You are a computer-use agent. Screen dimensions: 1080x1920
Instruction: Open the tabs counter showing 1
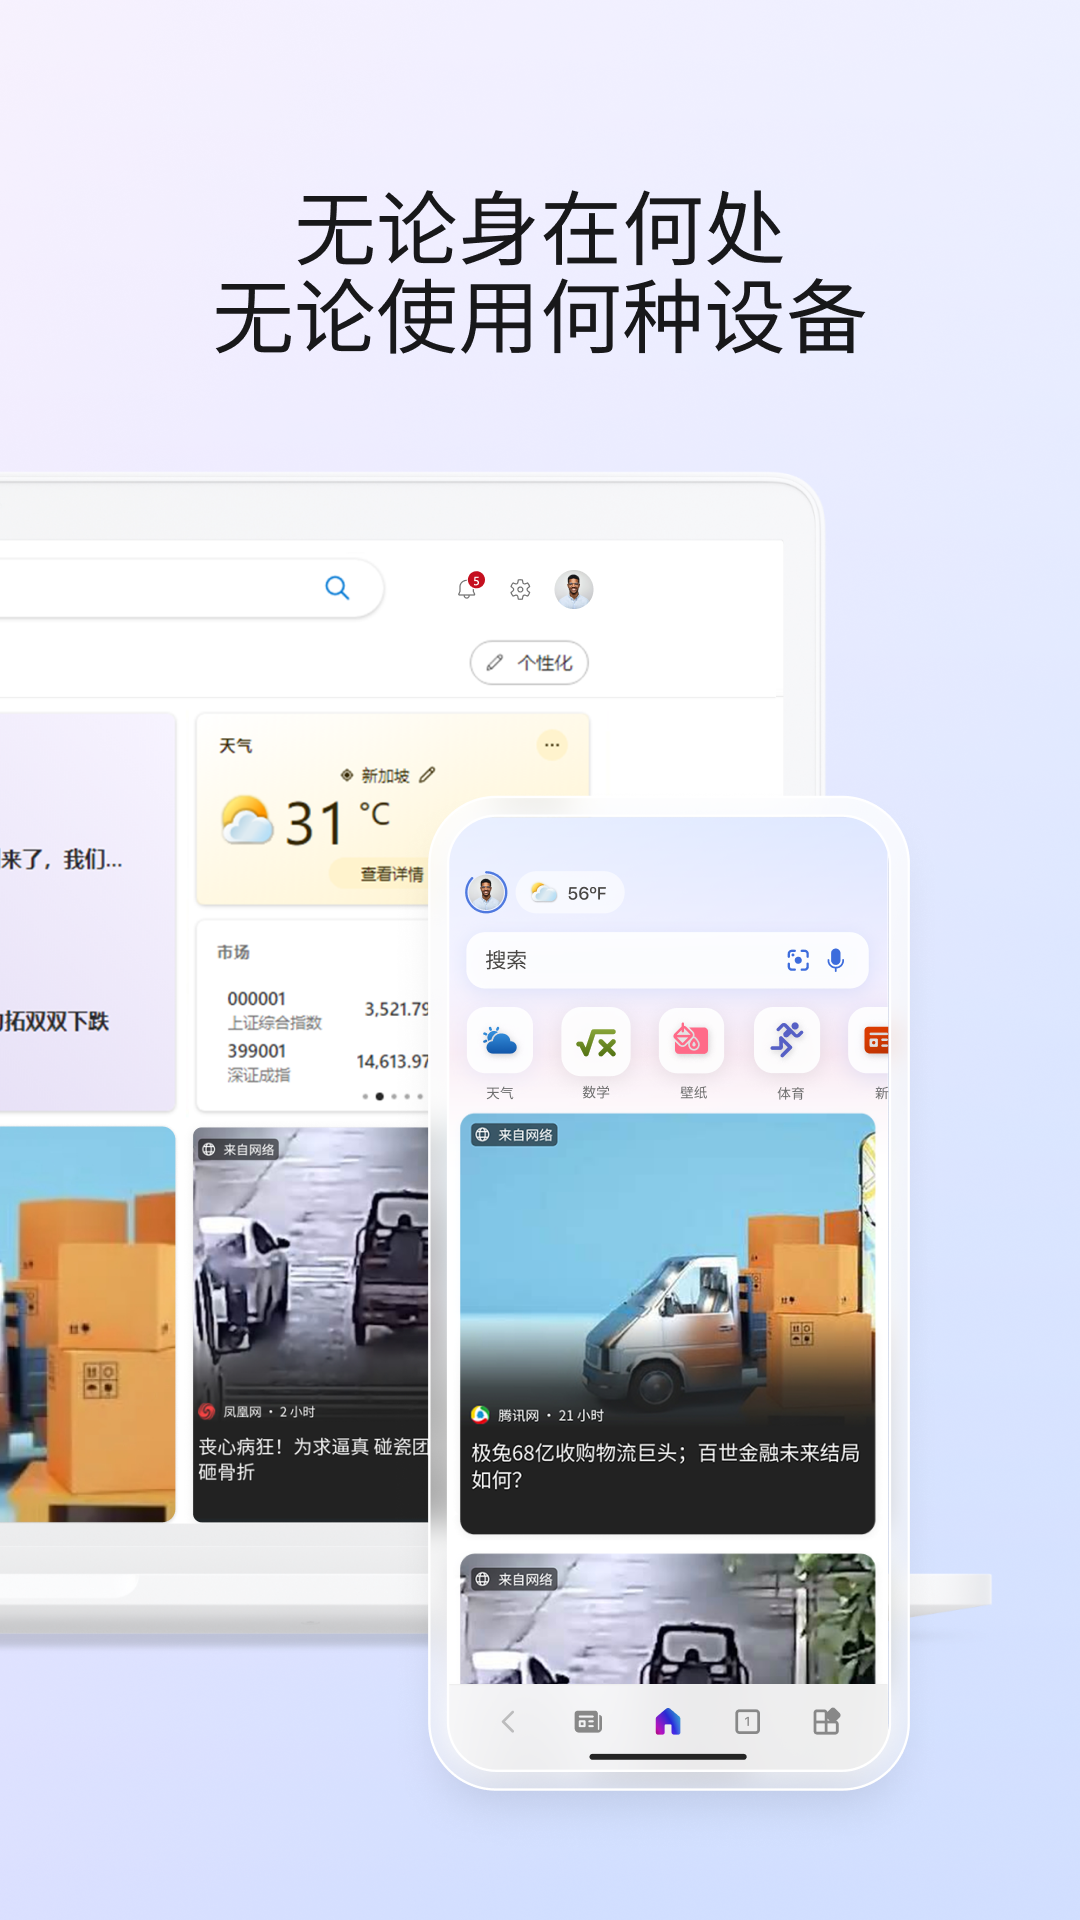point(747,1721)
